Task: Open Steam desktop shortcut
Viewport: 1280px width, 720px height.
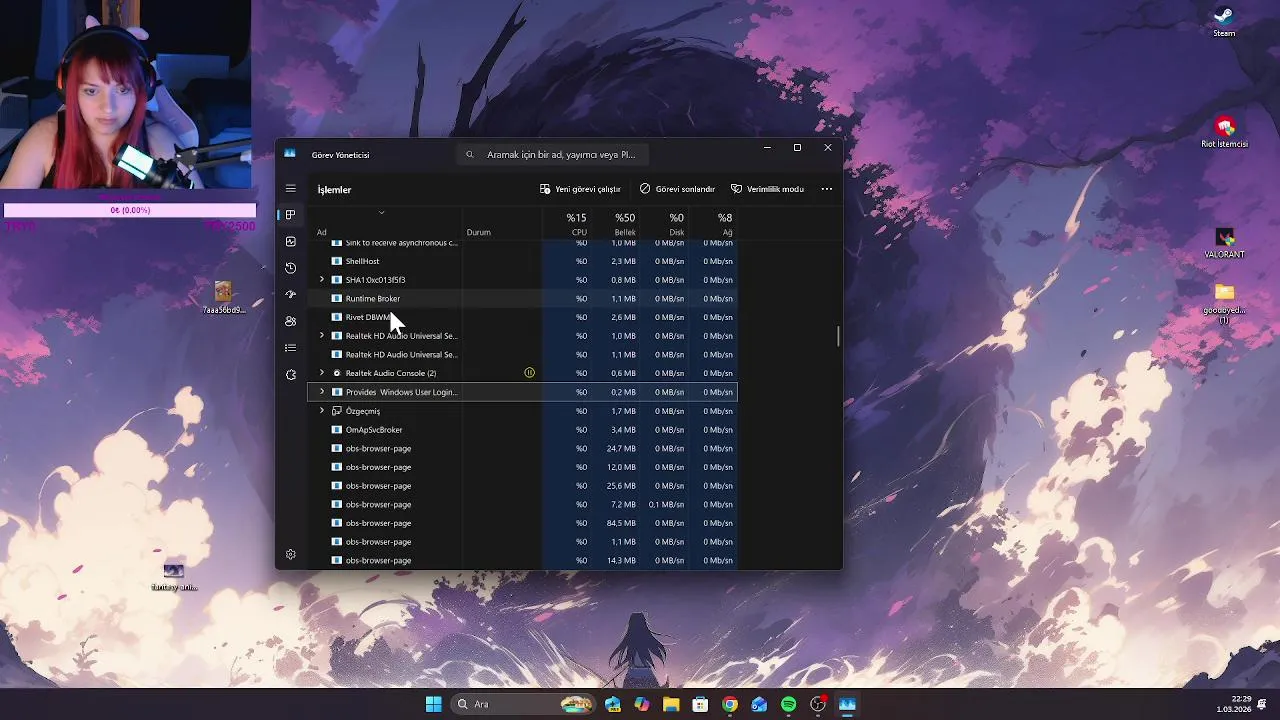Action: coord(1224,21)
